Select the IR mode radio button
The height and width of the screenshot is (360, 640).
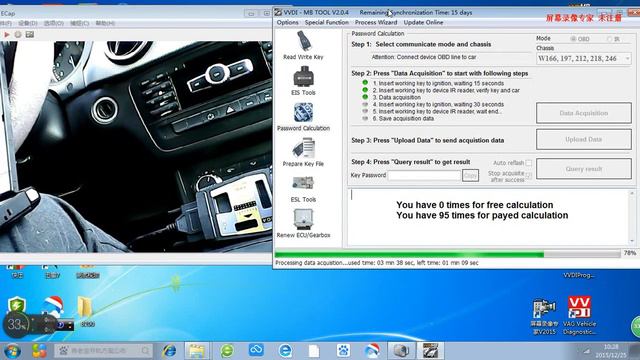coord(609,39)
